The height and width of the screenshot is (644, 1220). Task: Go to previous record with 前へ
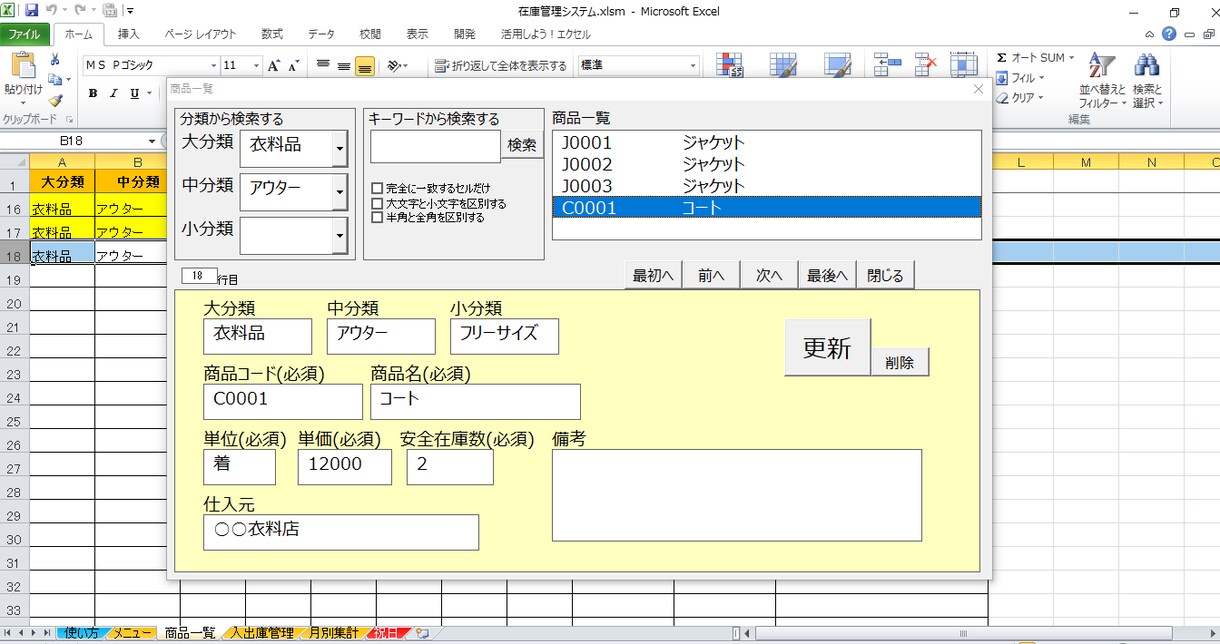coord(711,276)
